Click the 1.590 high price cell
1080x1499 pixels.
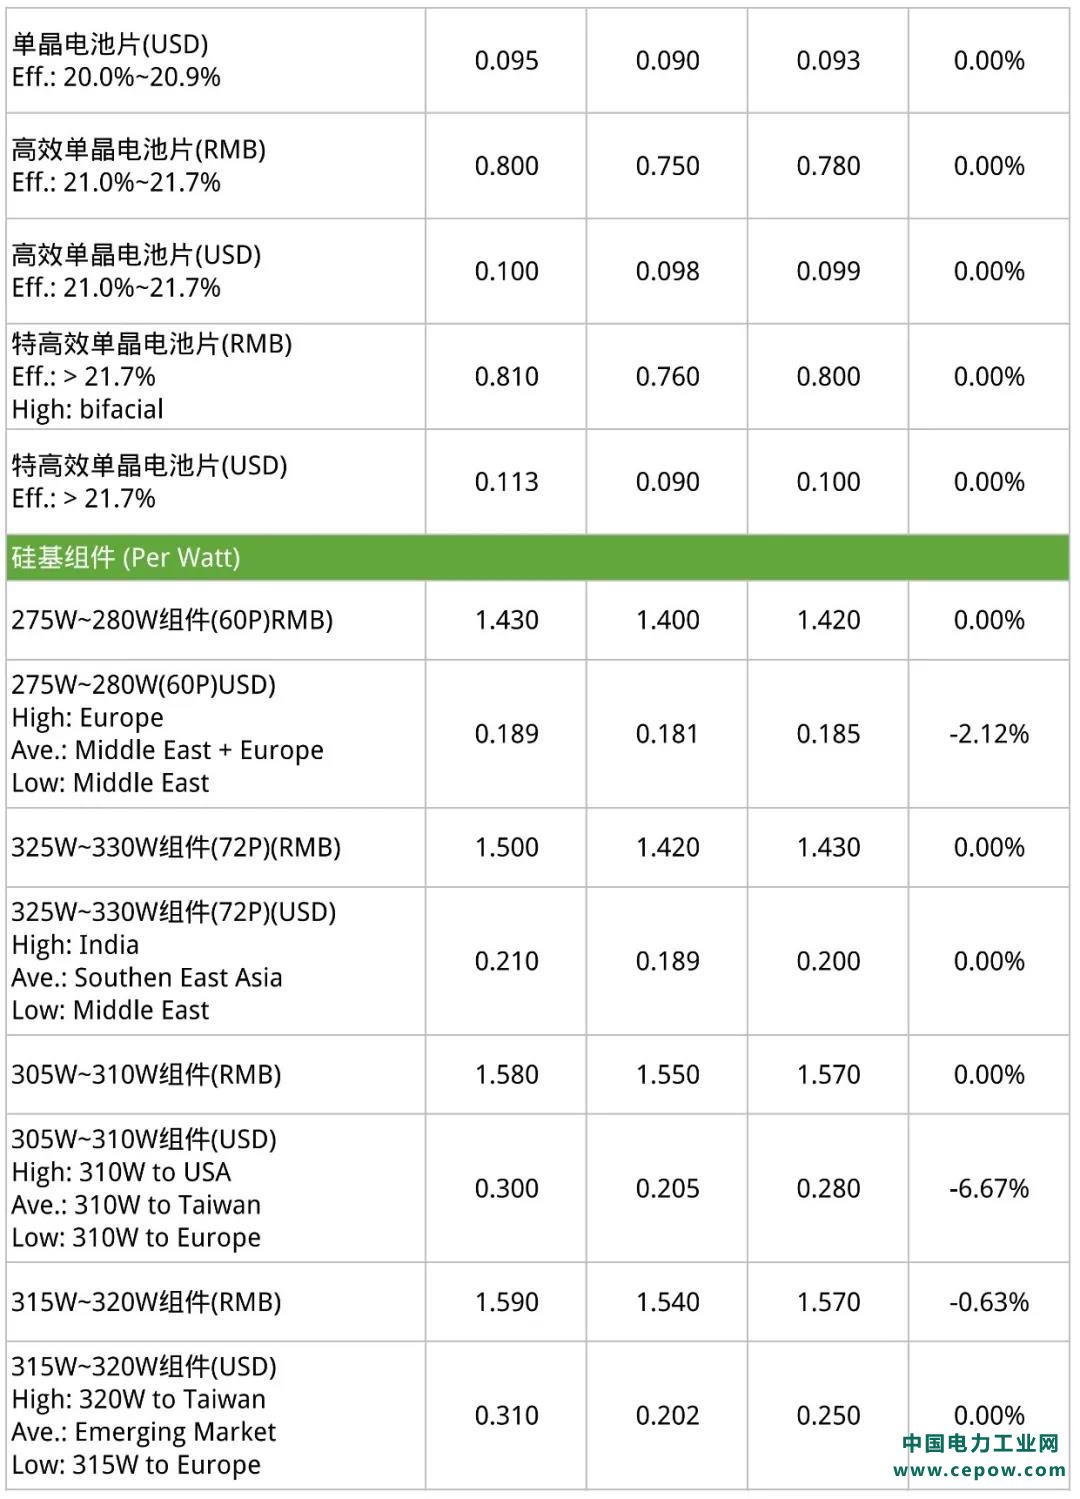[x=507, y=1302]
